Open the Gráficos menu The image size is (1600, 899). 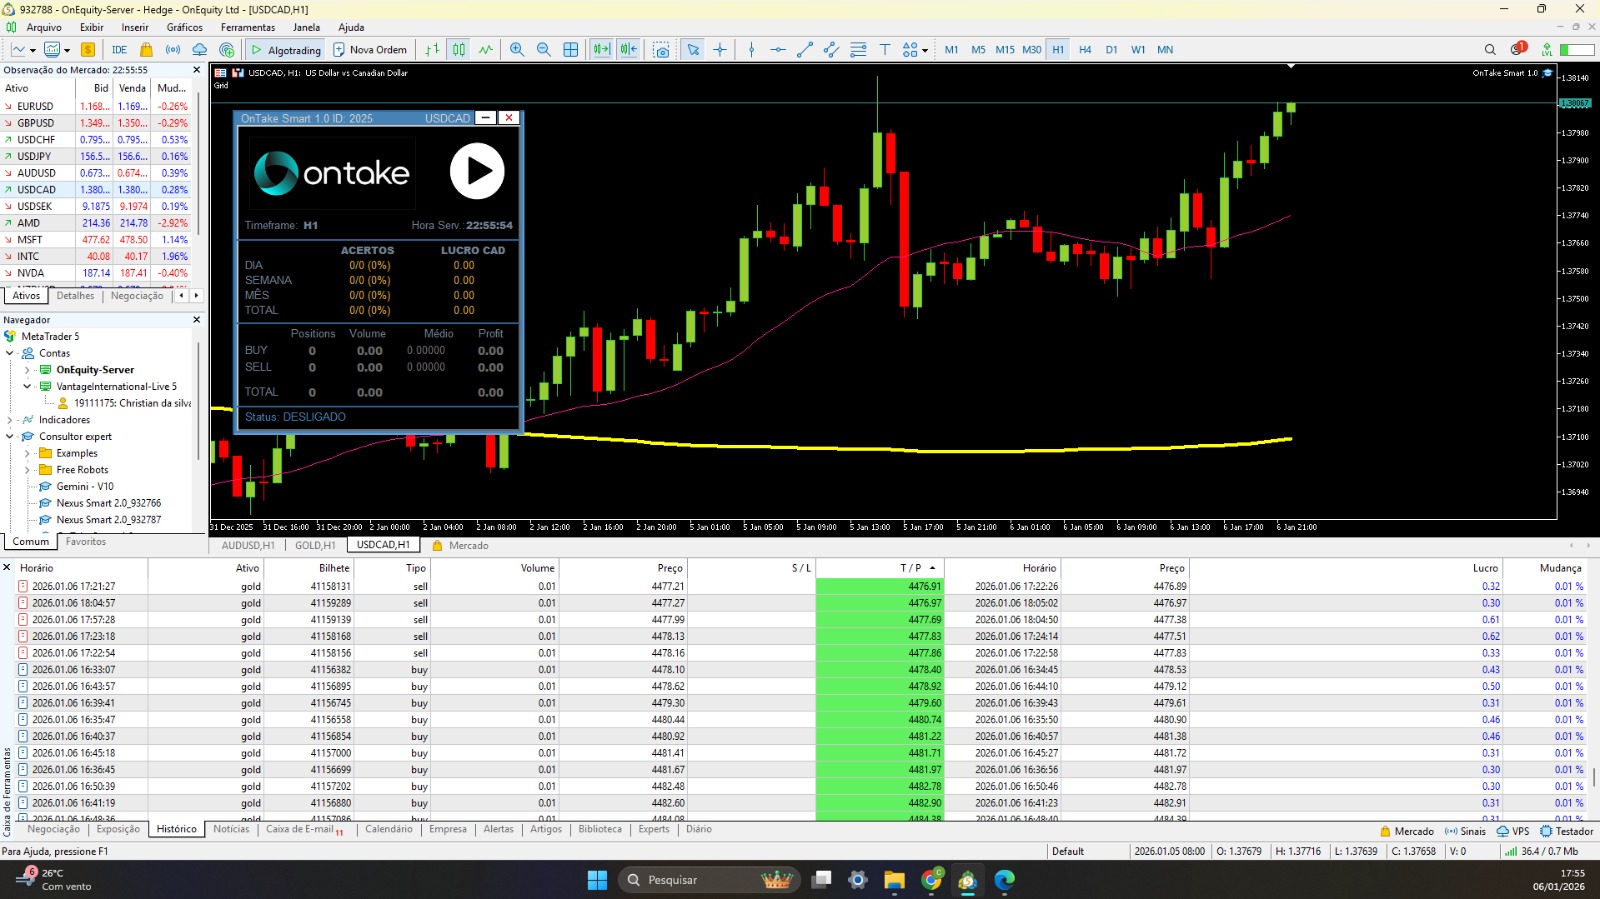[x=185, y=27]
